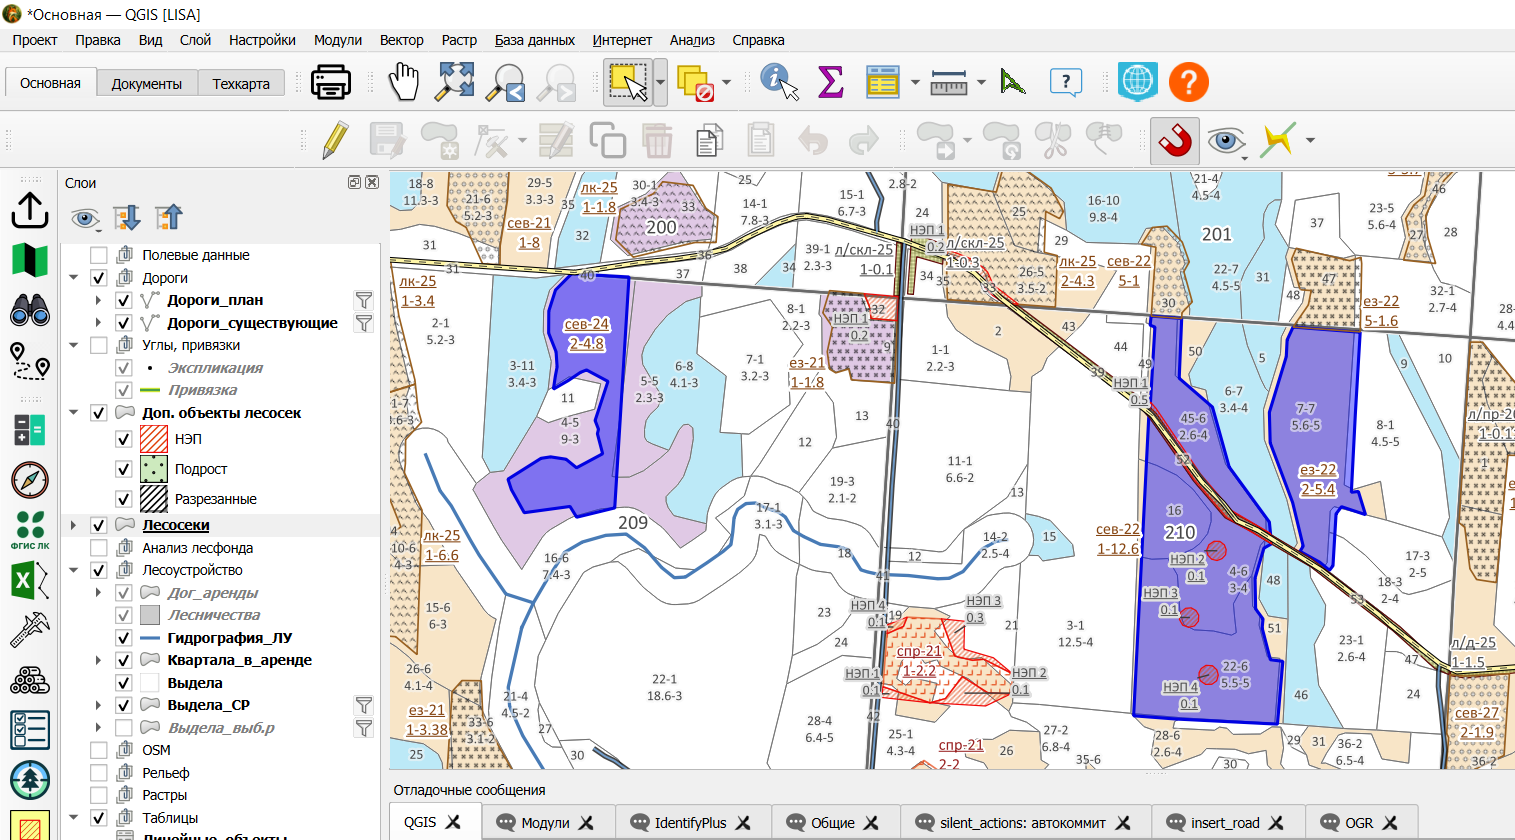
Task: Toggle Подрост layer checkbox
Action: (x=124, y=469)
